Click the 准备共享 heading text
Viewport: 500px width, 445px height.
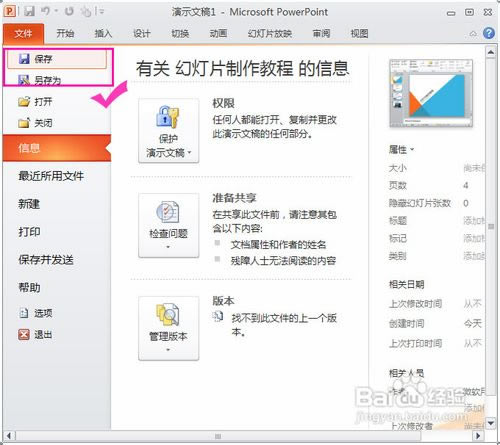[234, 198]
